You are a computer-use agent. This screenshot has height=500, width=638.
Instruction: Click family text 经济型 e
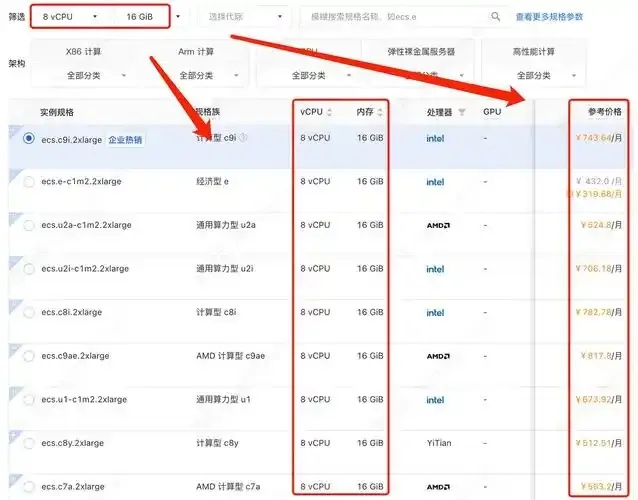212,181
